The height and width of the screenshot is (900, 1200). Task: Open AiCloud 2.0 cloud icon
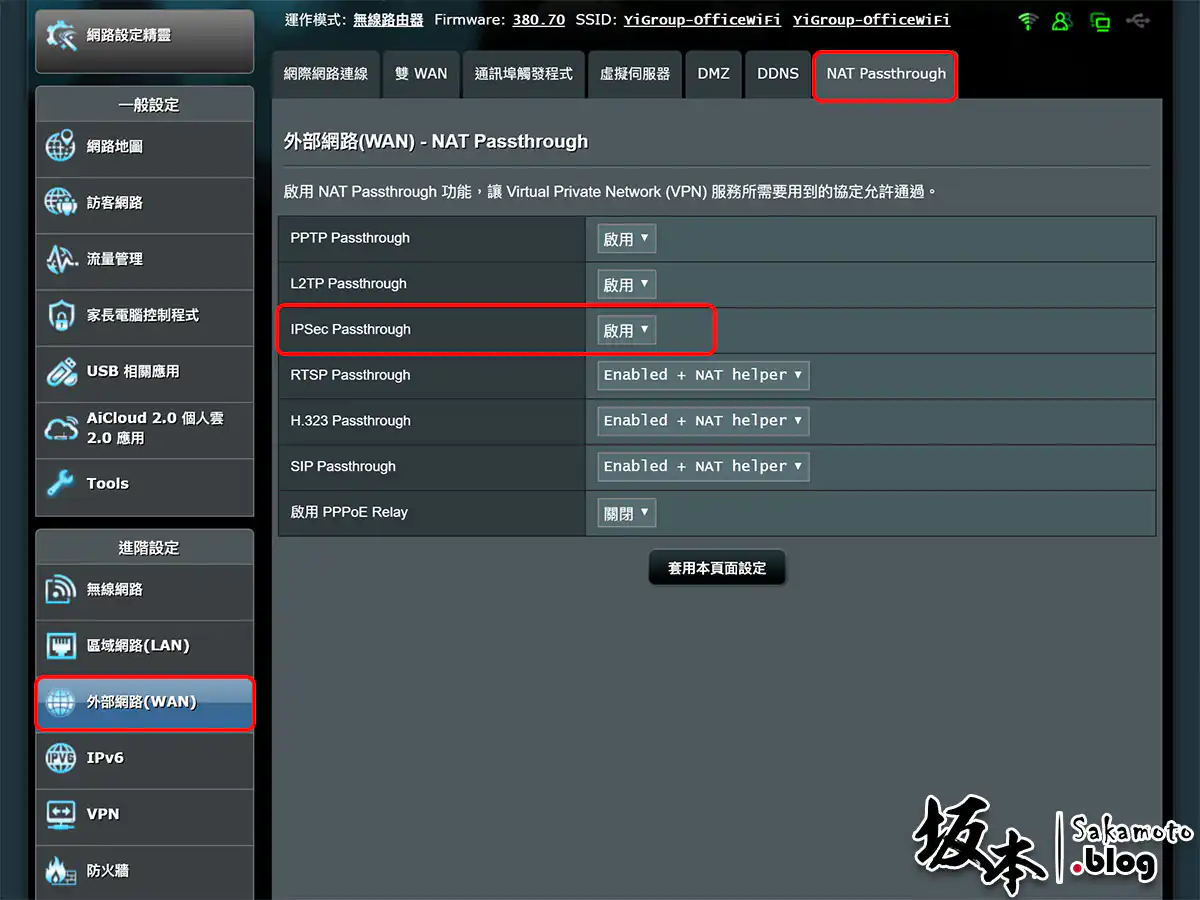(61, 428)
